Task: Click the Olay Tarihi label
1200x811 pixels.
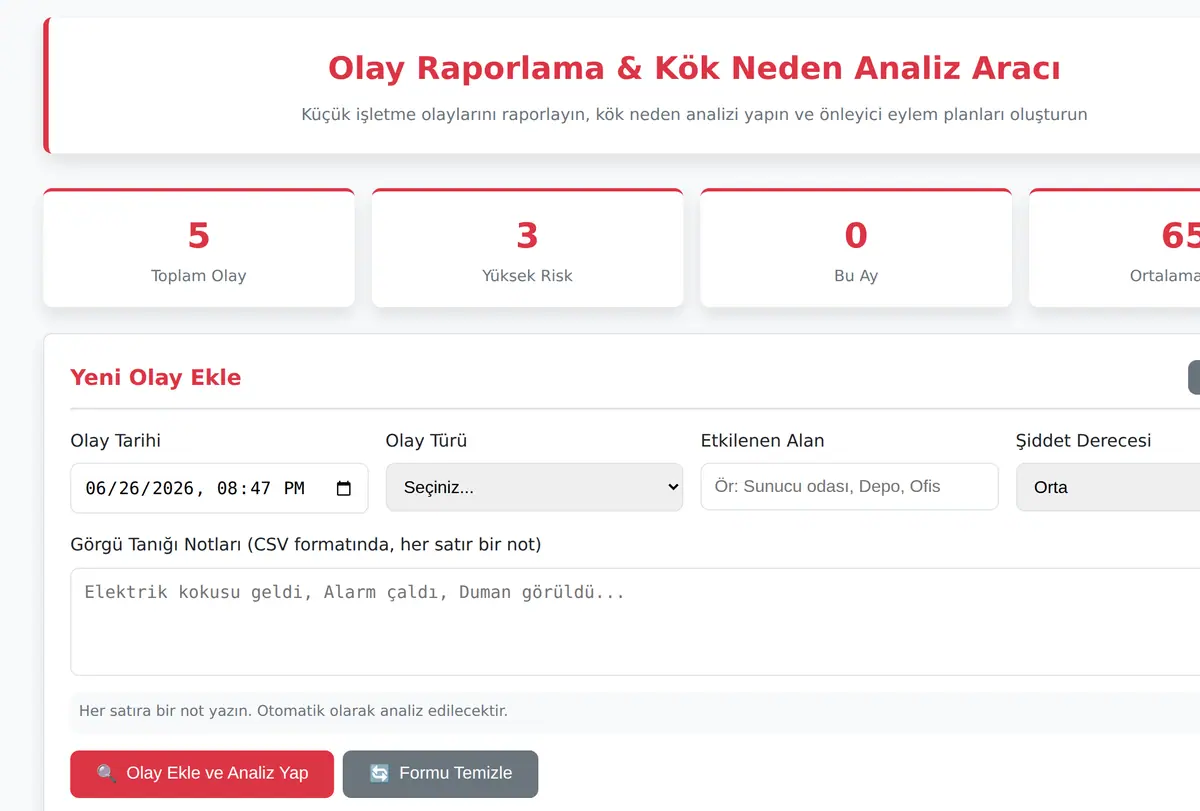Action: point(116,440)
